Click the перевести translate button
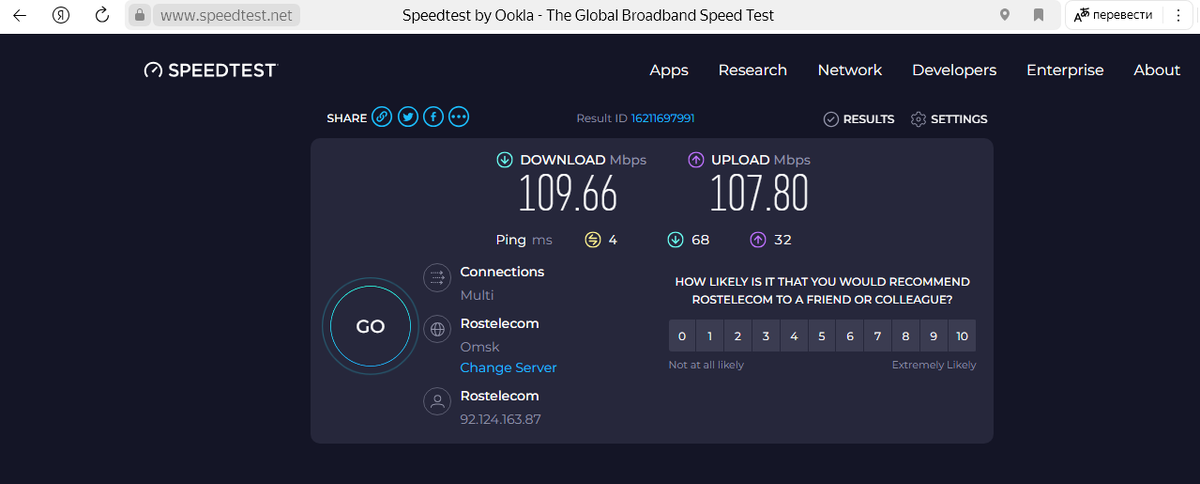This screenshot has width=1200, height=484. tap(1113, 15)
